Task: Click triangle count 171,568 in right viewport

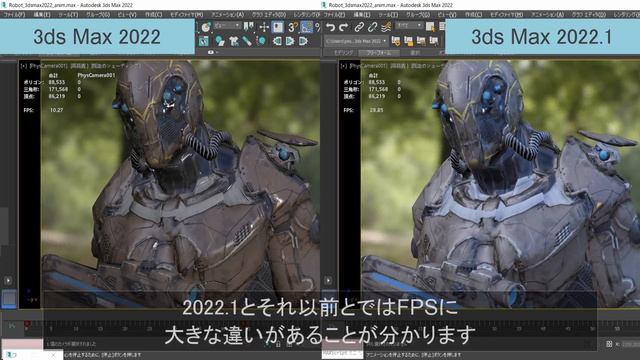Action: tap(378, 89)
